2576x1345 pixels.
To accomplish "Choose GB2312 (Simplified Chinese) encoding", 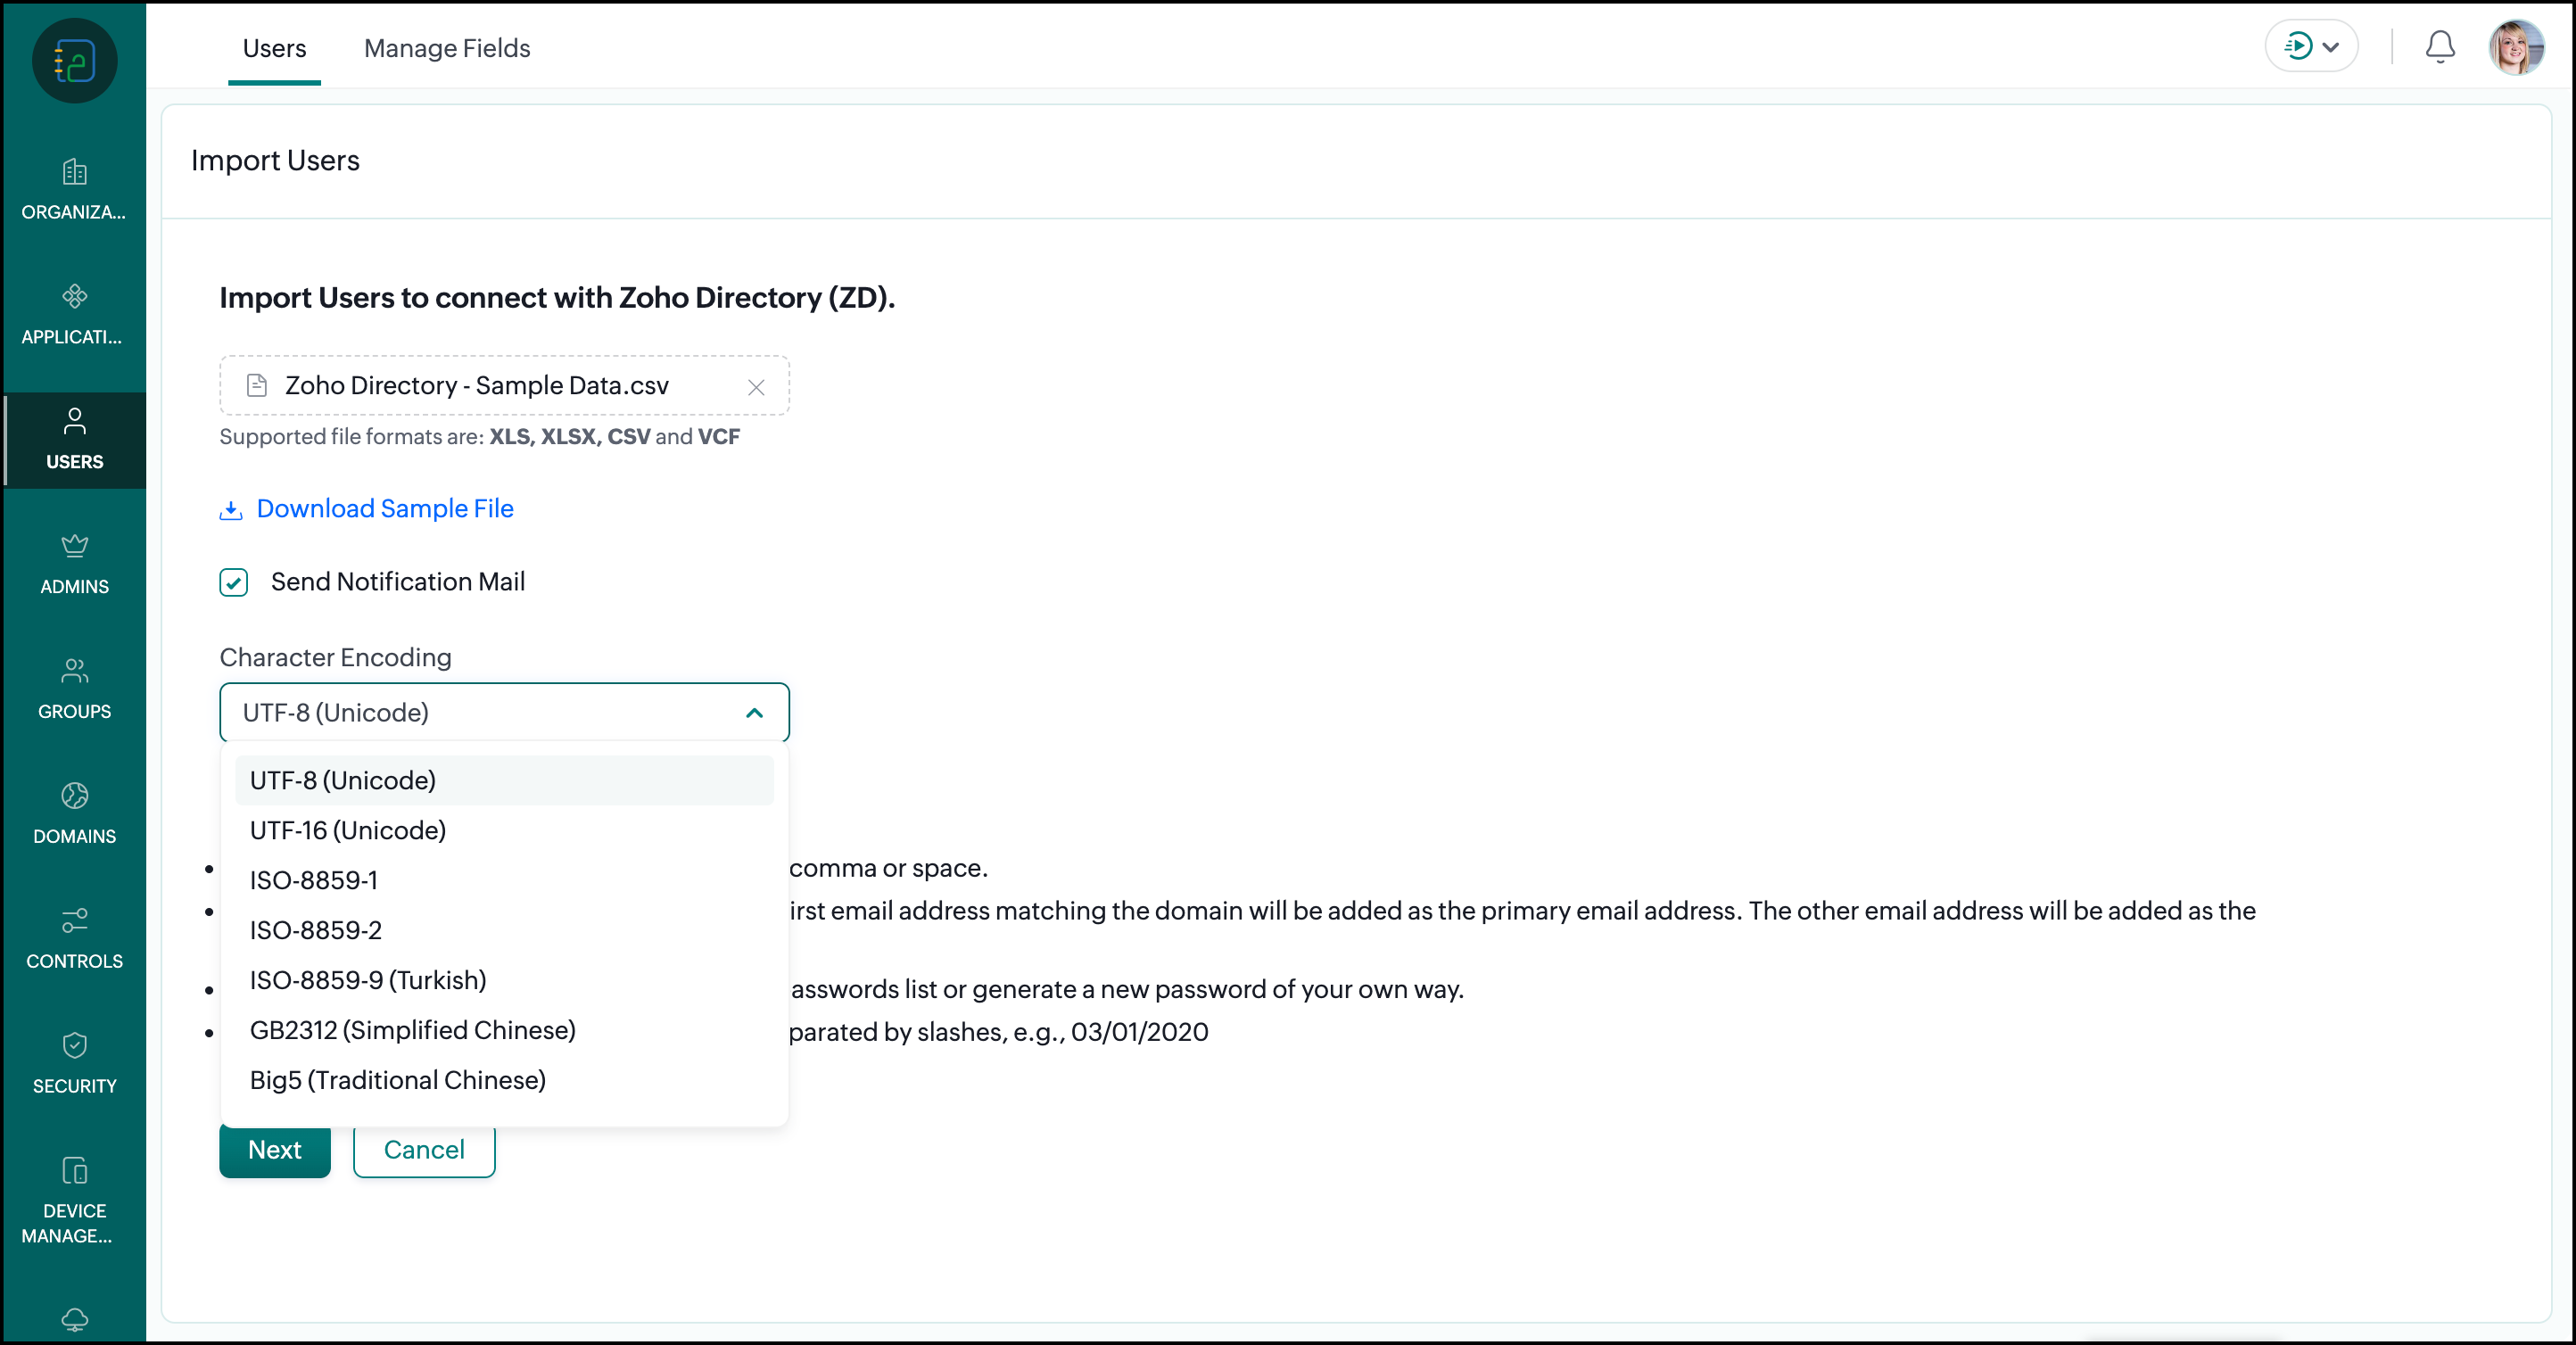I will [x=412, y=1030].
